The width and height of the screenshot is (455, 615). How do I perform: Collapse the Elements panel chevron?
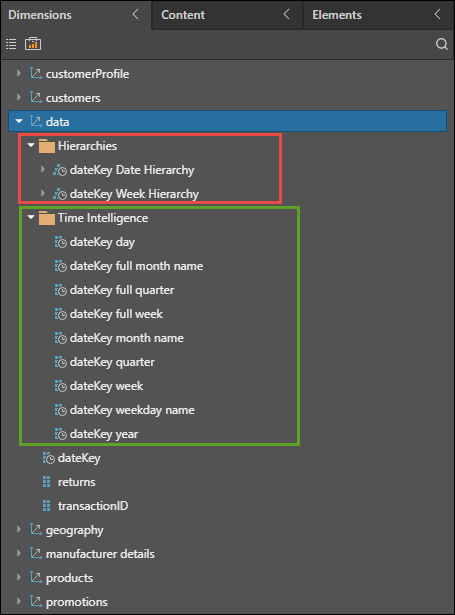click(437, 15)
